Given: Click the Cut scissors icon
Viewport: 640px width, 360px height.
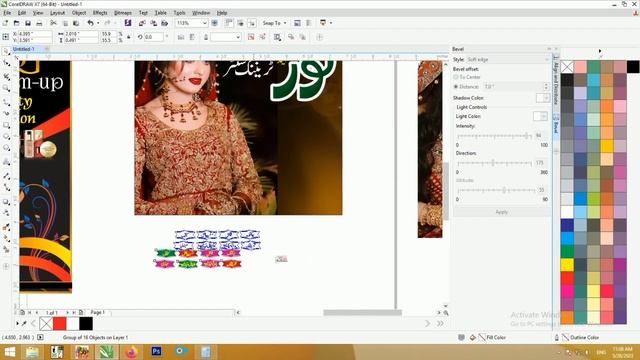Looking at the screenshot, I should tap(53, 23).
